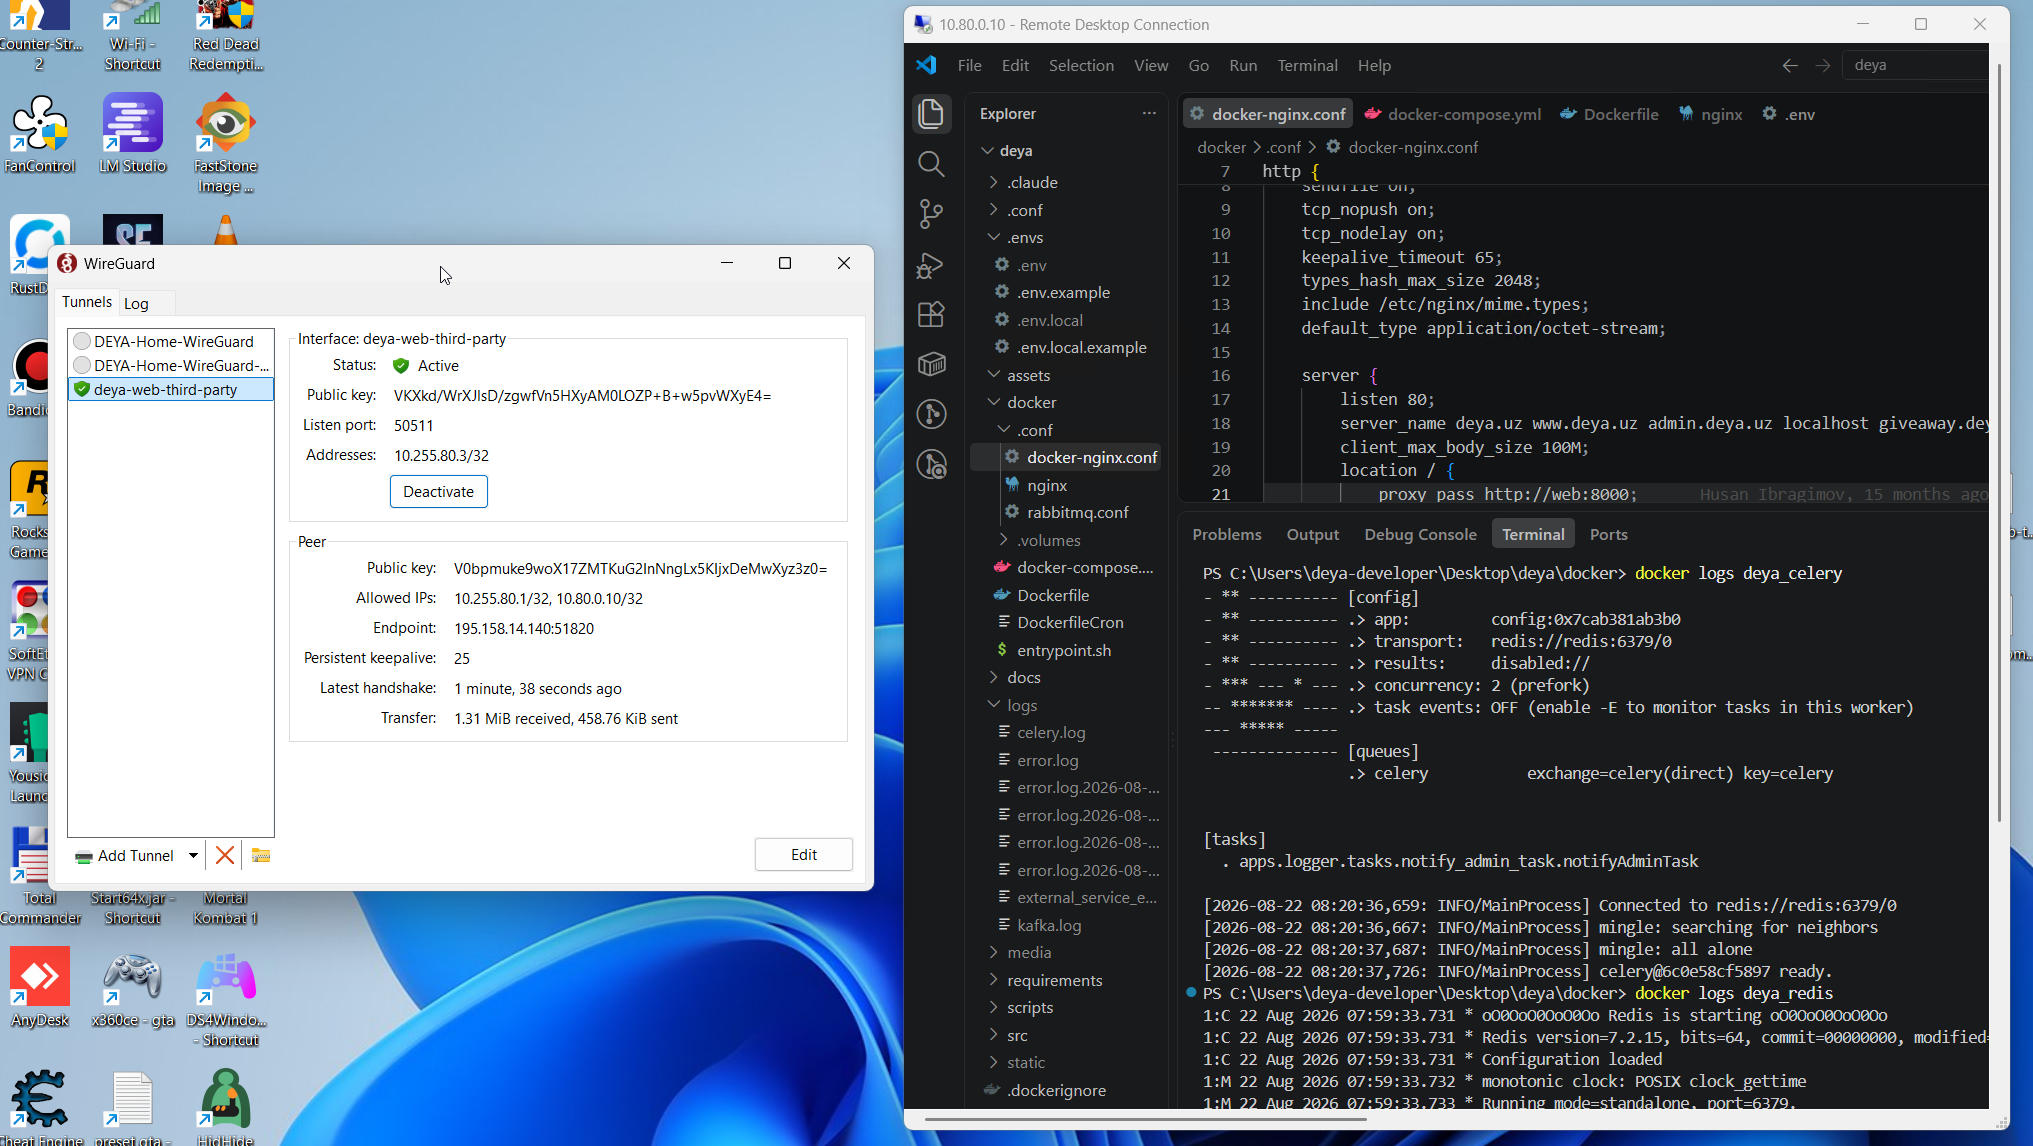The width and height of the screenshot is (2033, 1146).
Task: Open celery.log in the logs folder
Action: click(1051, 732)
